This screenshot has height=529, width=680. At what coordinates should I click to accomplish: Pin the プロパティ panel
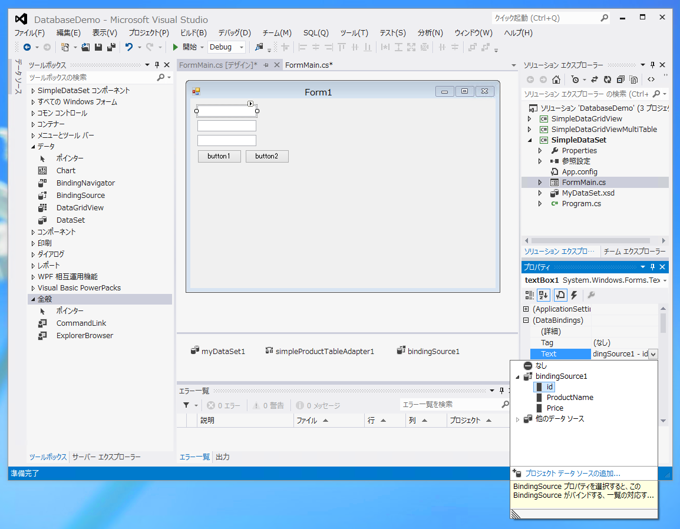click(652, 267)
